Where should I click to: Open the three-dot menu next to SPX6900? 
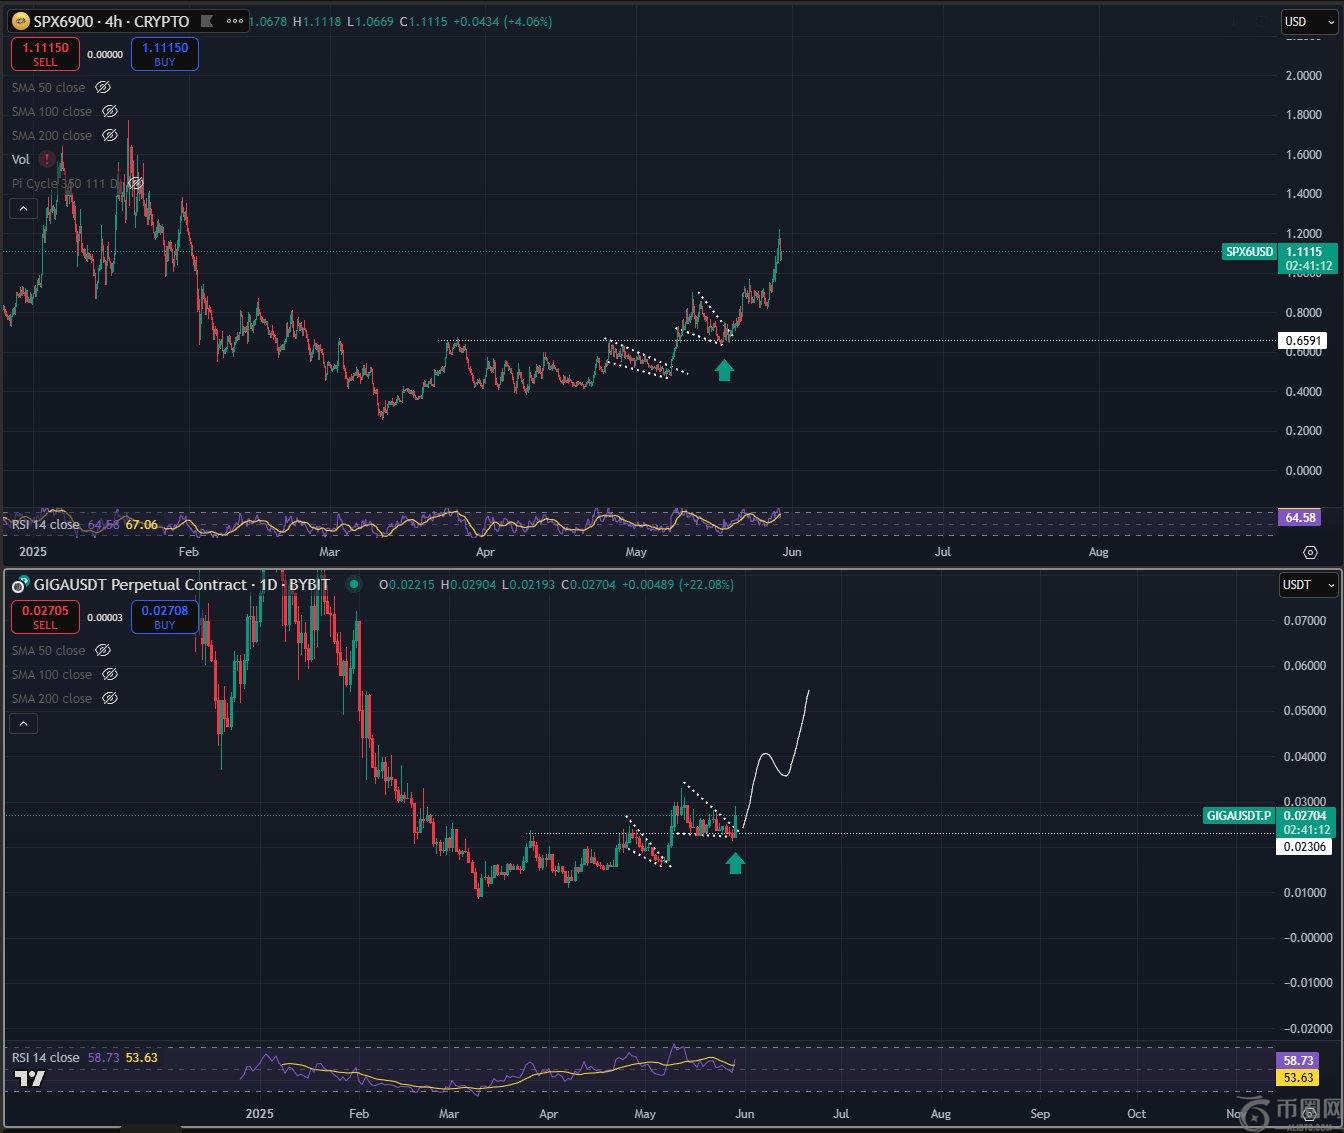235,21
